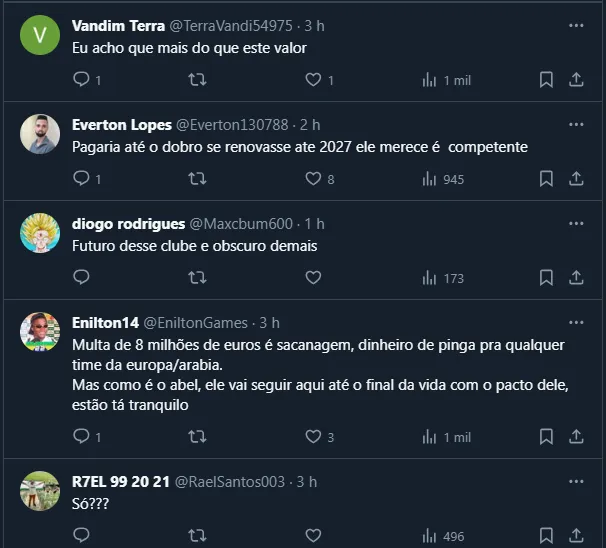Reply to Enilton14's tweet
Screen dimensions: 606x548
click(x=82, y=436)
